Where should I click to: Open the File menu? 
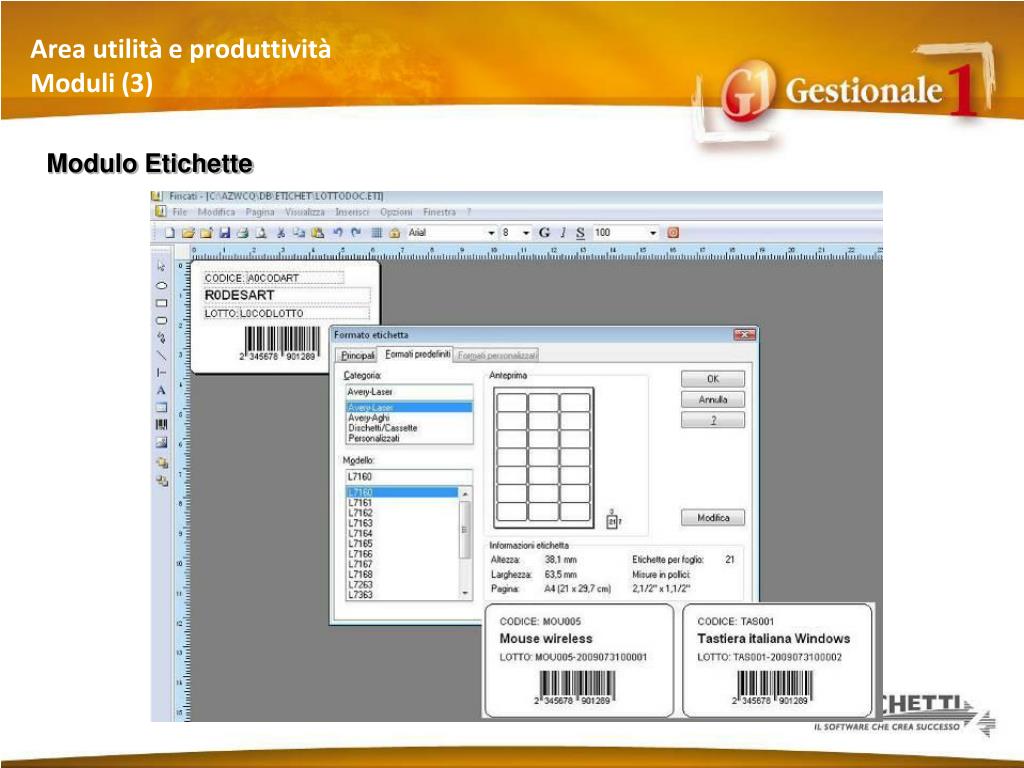[x=180, y=212]
